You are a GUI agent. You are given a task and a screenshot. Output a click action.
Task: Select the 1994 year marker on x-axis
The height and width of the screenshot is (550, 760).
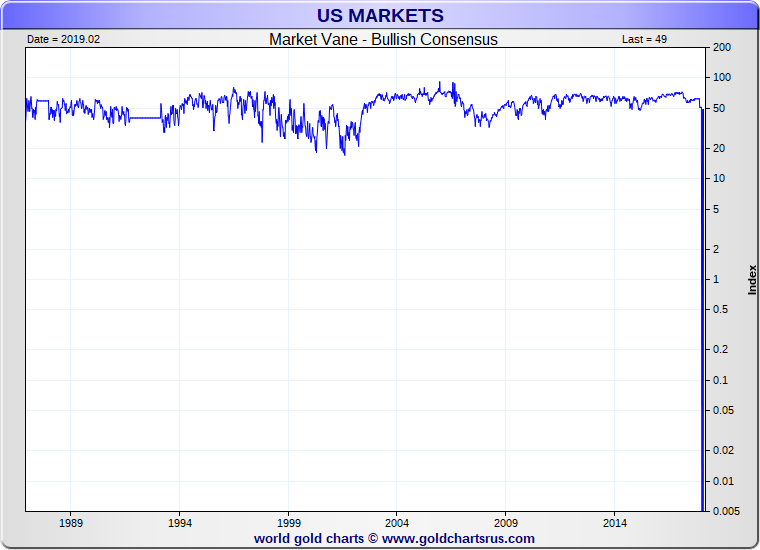point(180,523)
